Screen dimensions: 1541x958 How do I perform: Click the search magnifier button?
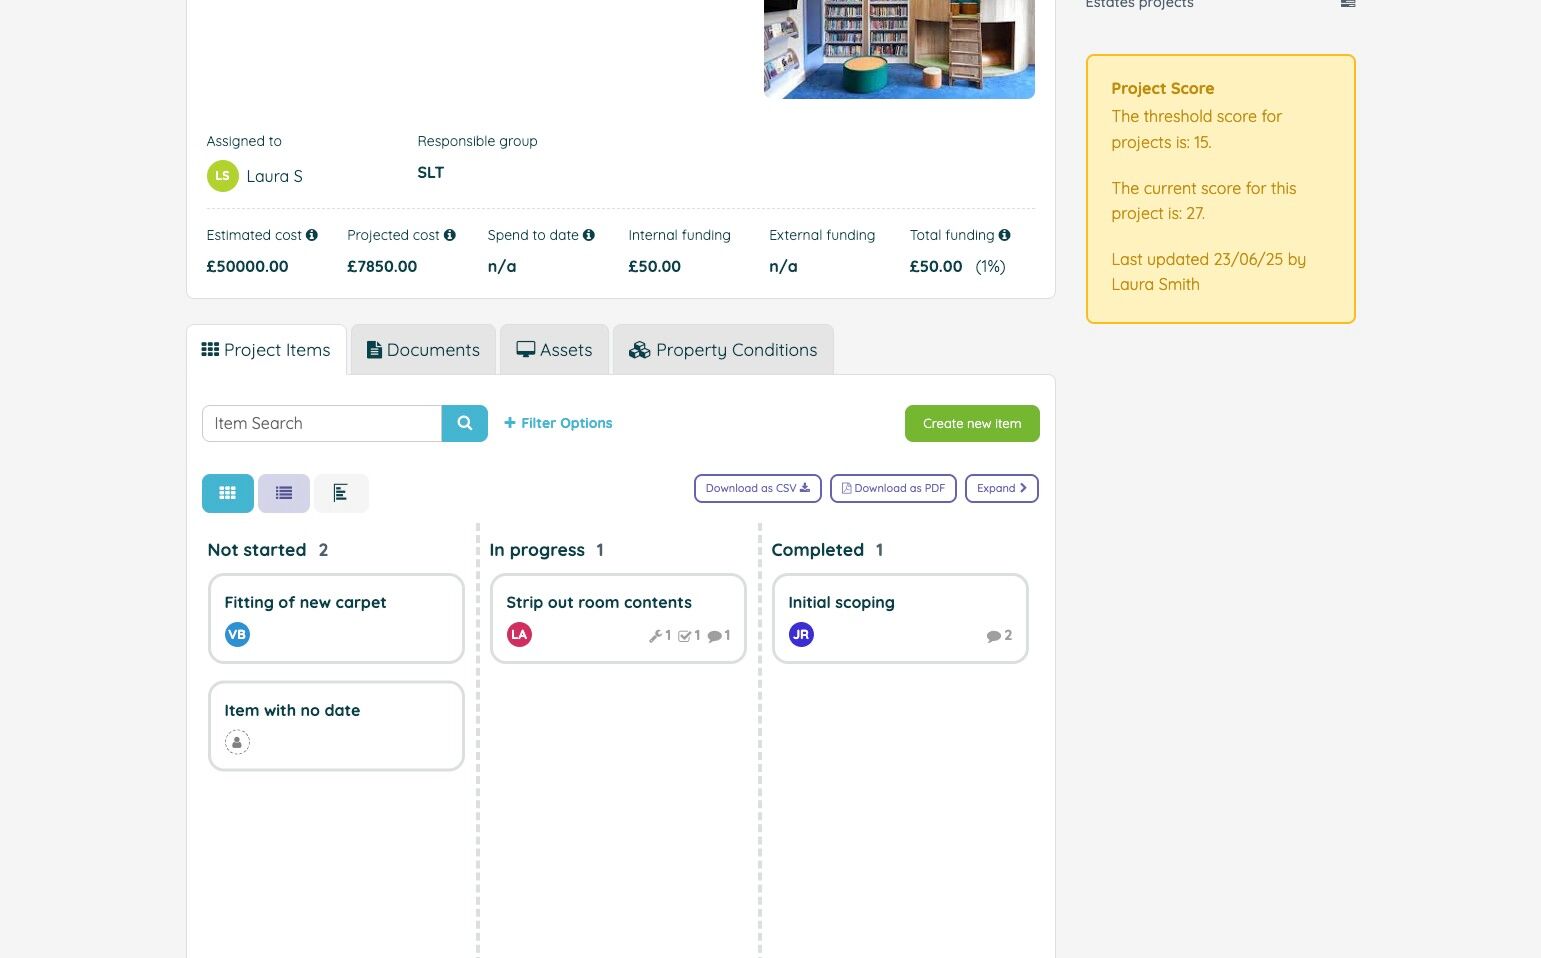tap(464, 423)
